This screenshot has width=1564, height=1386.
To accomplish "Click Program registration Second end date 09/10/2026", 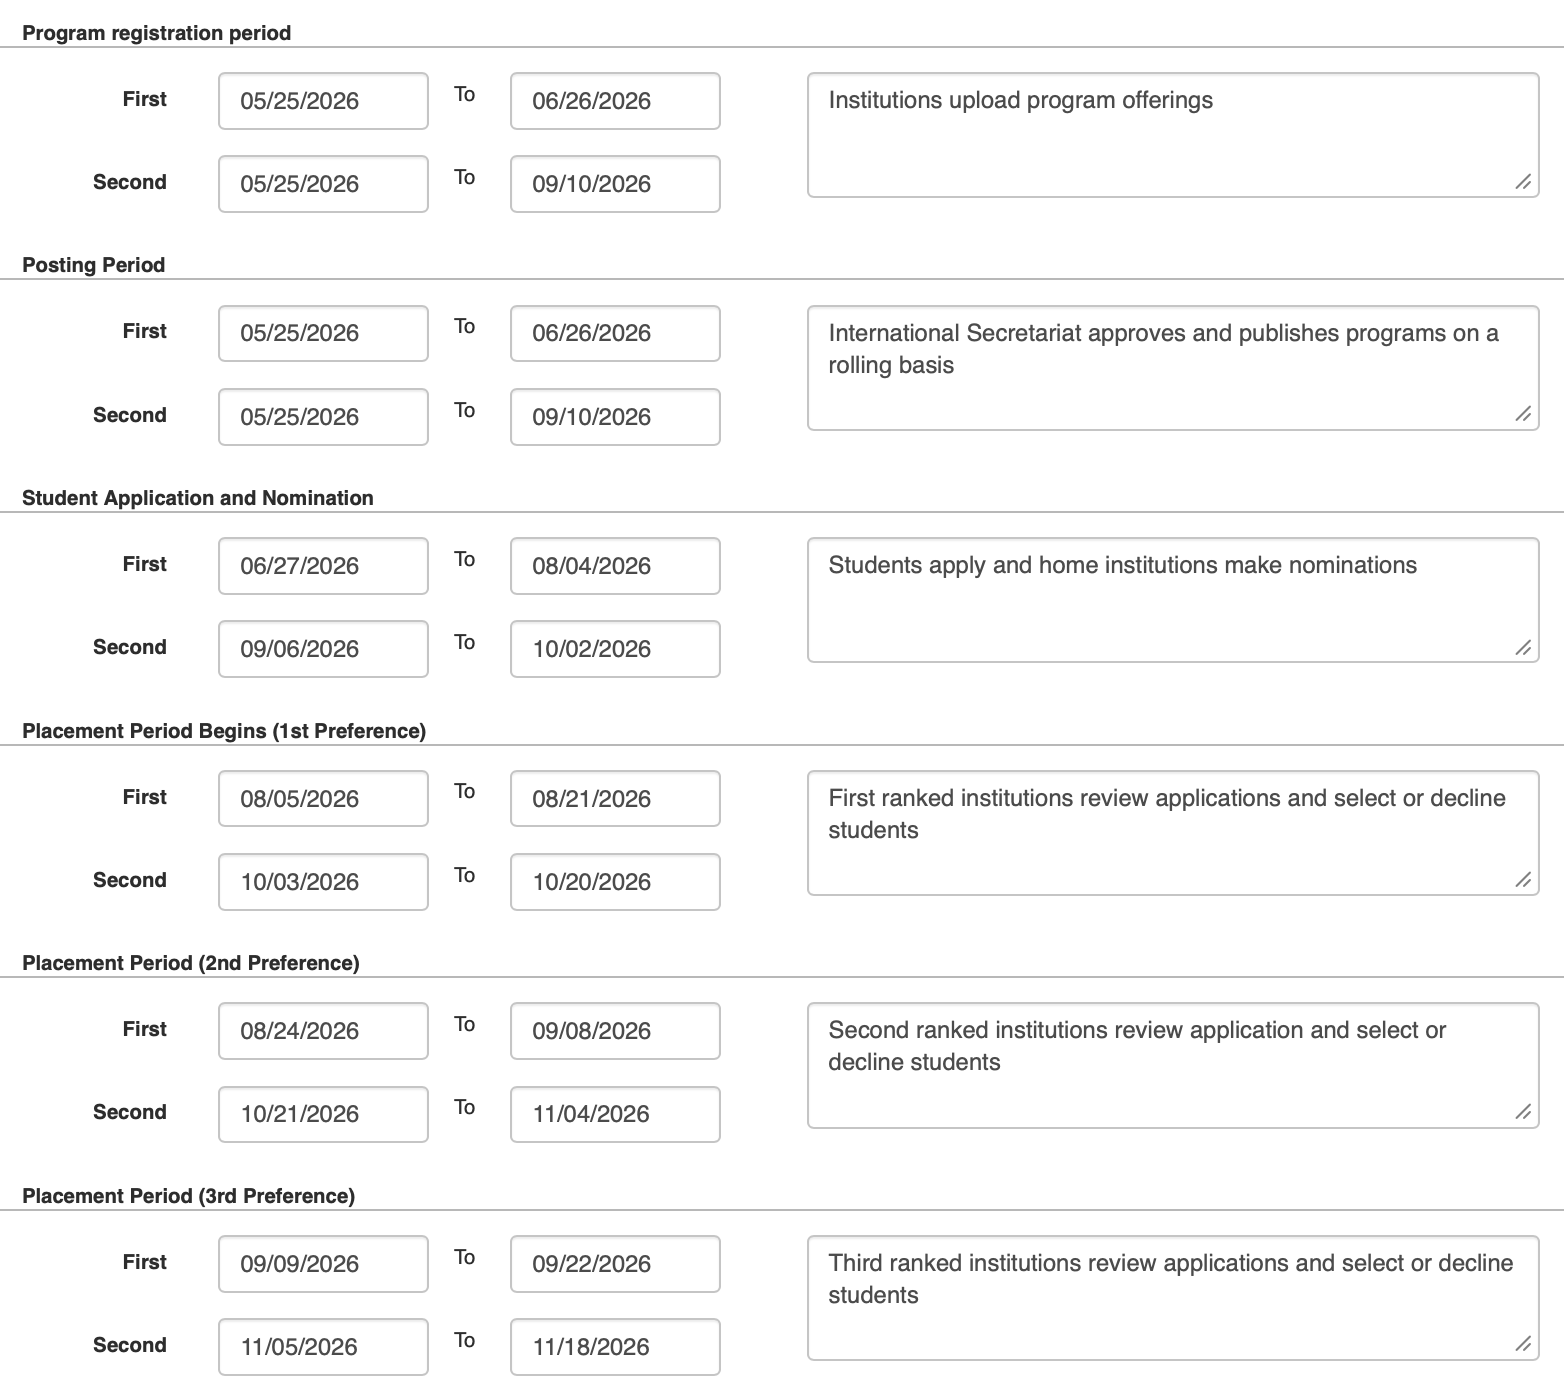I will pyautogui.click(x=615, y=184).
